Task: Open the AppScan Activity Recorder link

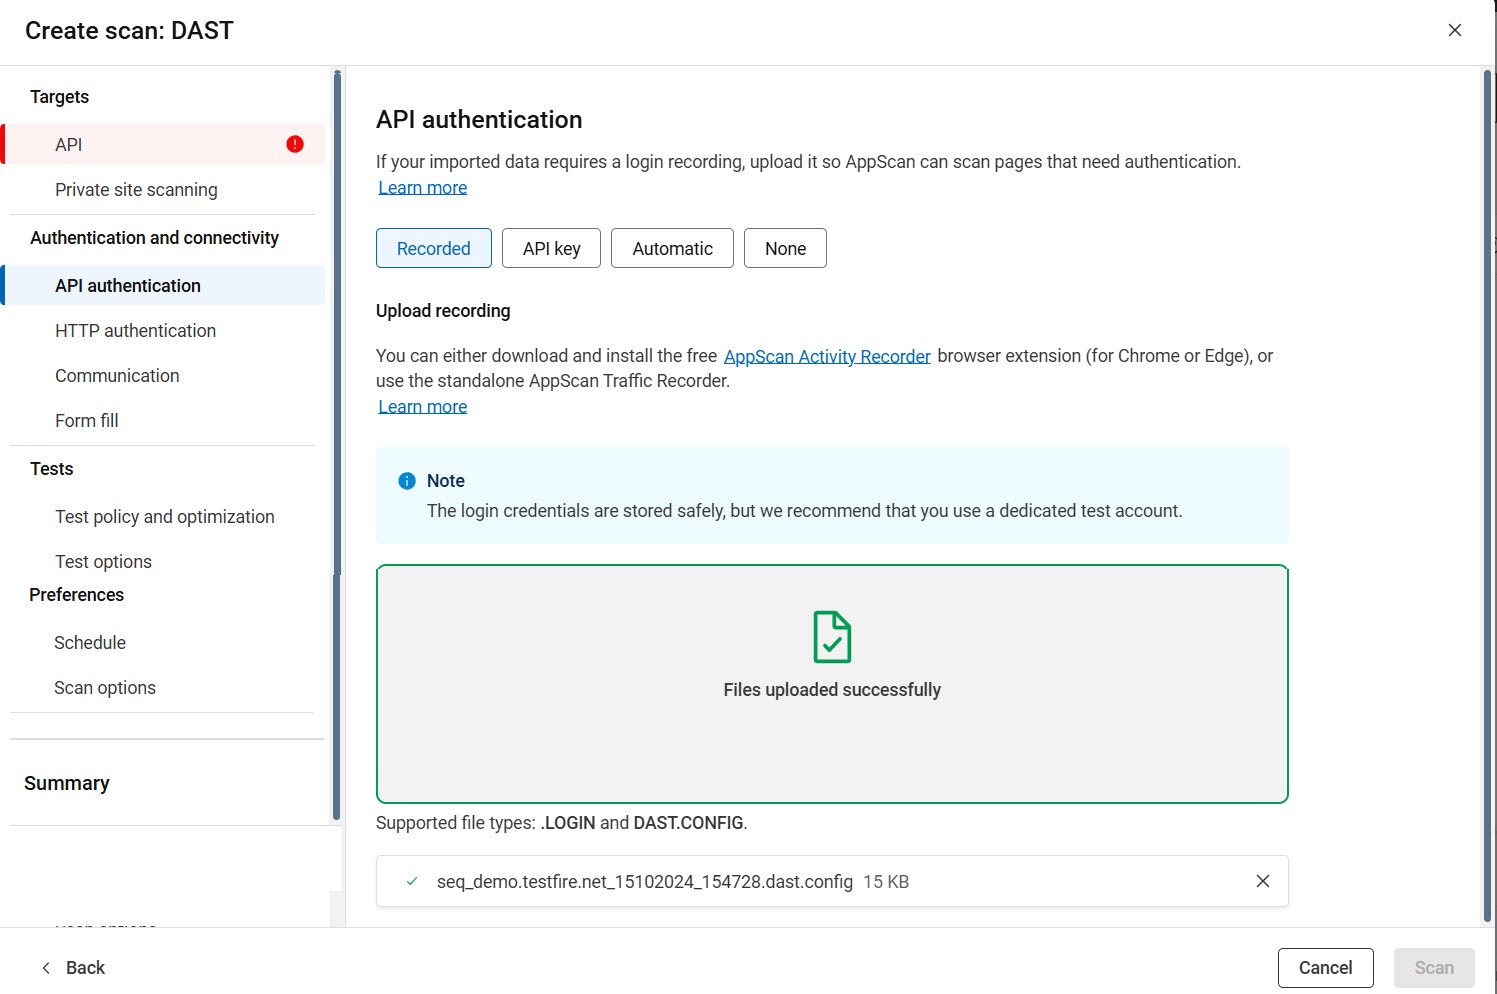Action: [x=826, y=355]
